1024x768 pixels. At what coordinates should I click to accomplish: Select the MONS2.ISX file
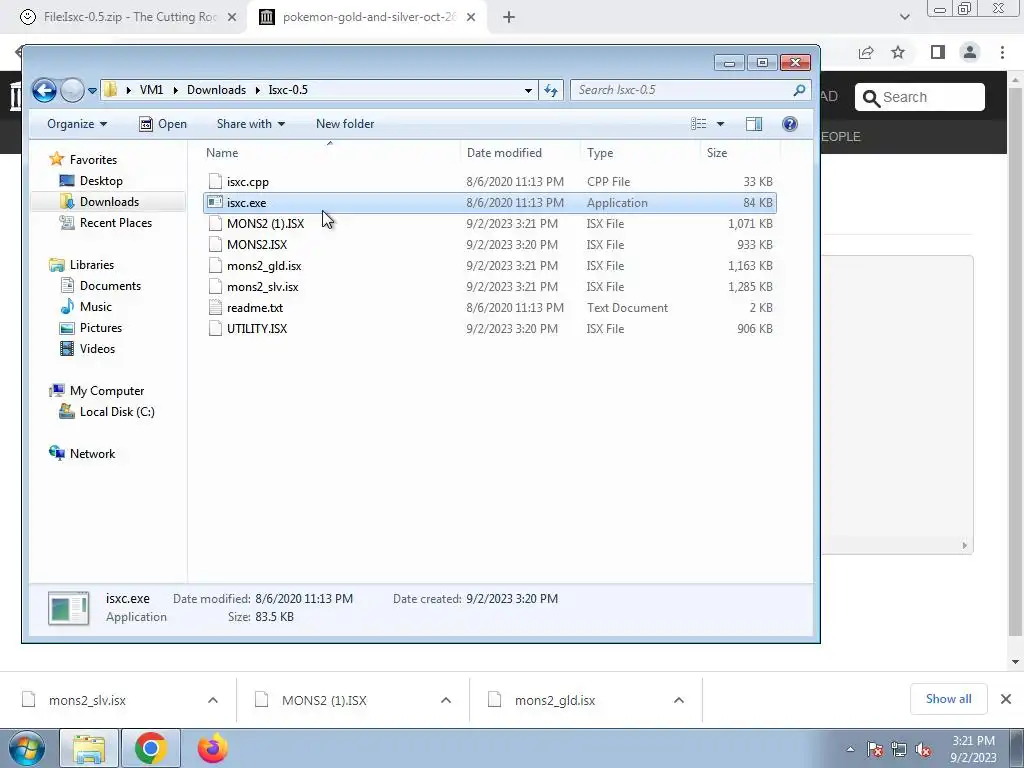click(490, 244)
